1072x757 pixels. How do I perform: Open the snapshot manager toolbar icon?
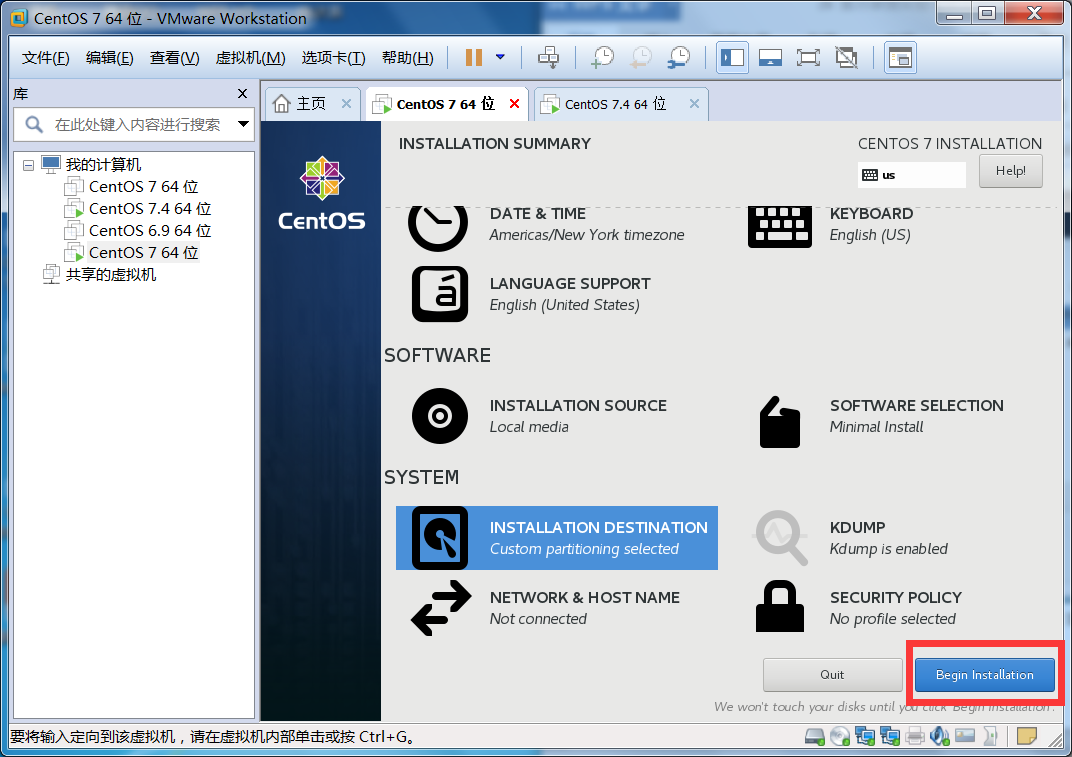(x=679, y=57)
